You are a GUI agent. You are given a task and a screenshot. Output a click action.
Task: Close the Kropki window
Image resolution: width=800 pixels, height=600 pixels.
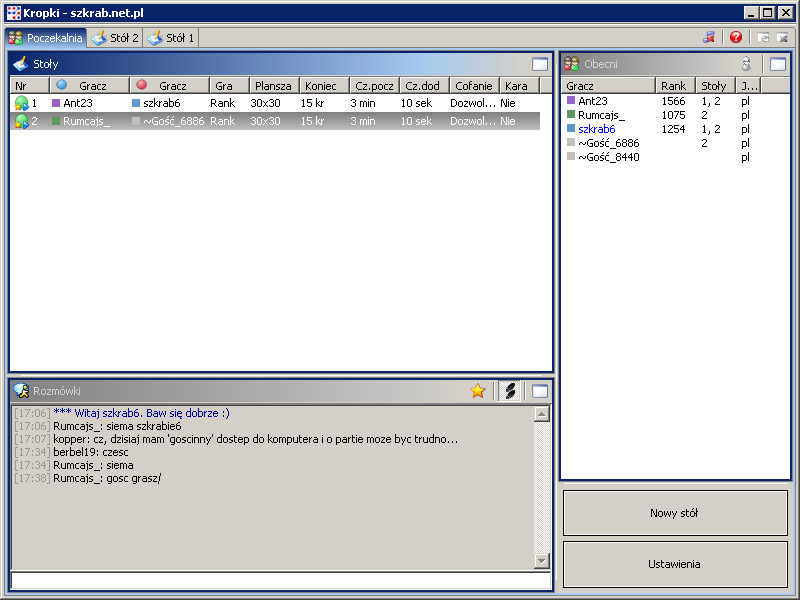click(786, 13)
